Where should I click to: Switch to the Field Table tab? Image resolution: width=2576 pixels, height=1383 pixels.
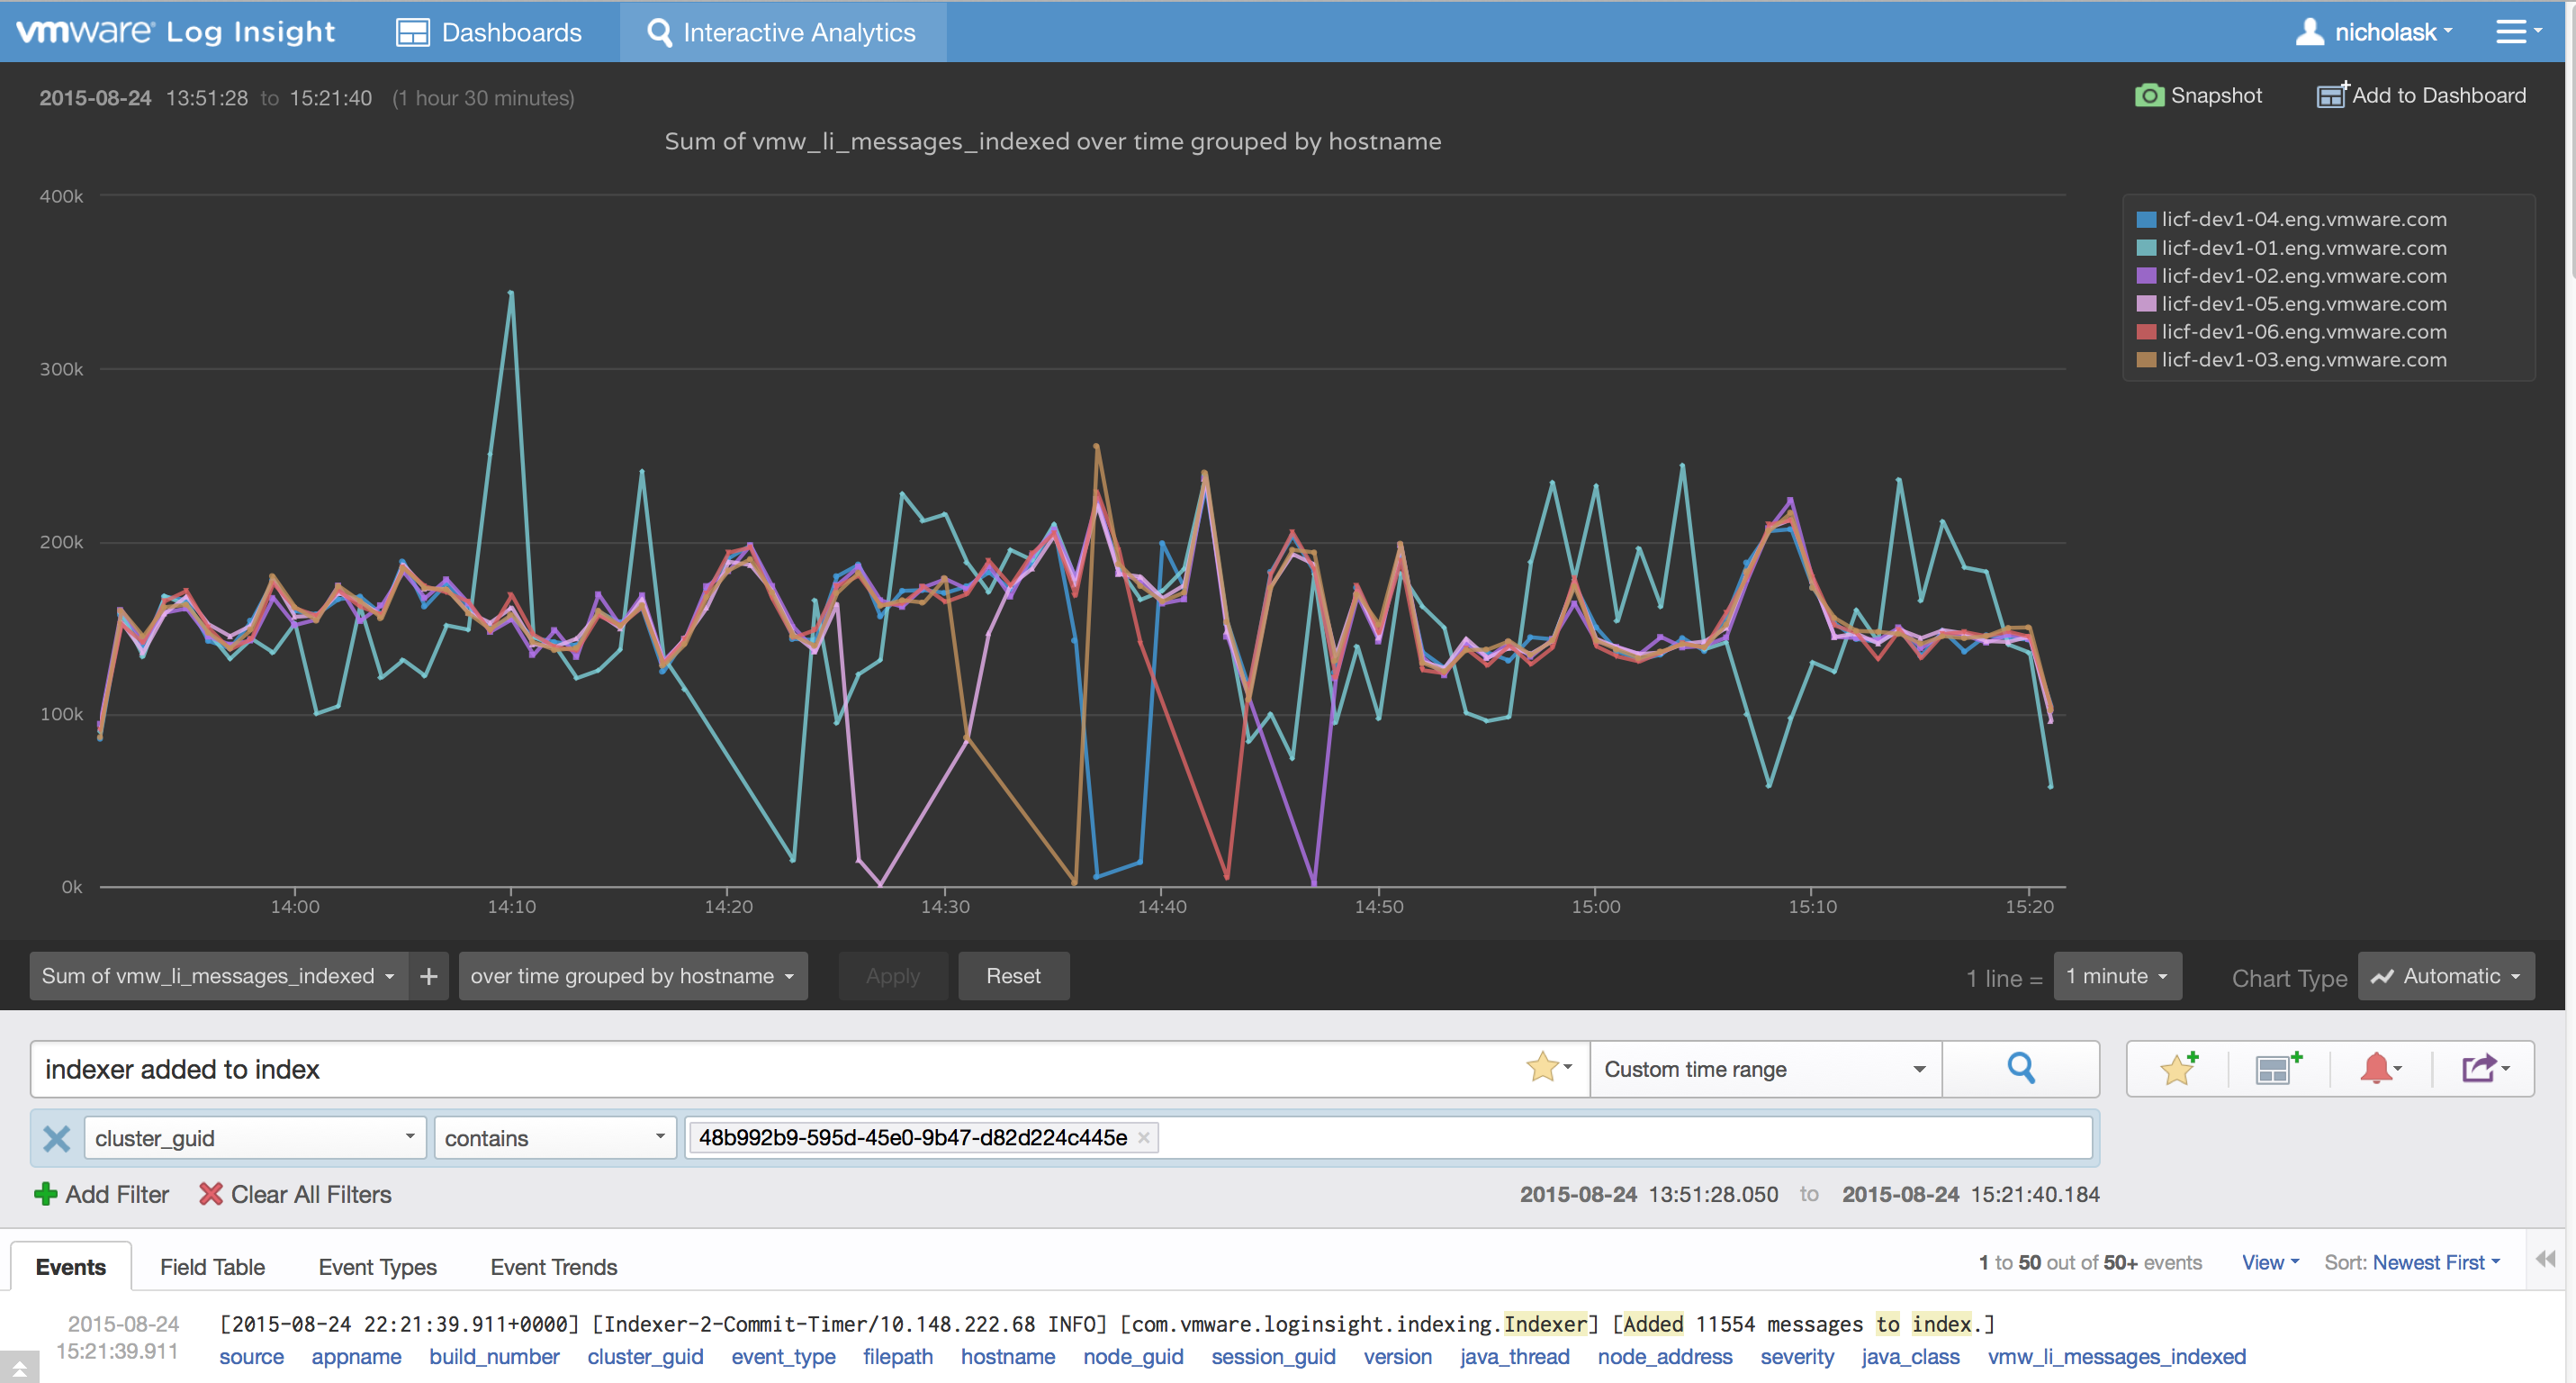click(x=212, y=1267)
